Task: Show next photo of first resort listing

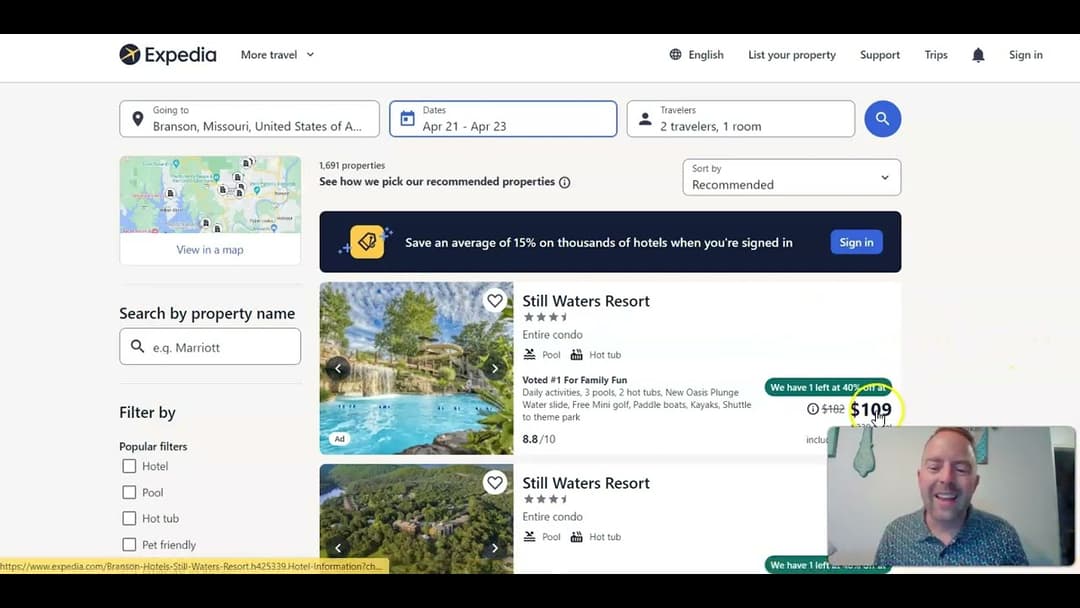Action: coord(495,368)
